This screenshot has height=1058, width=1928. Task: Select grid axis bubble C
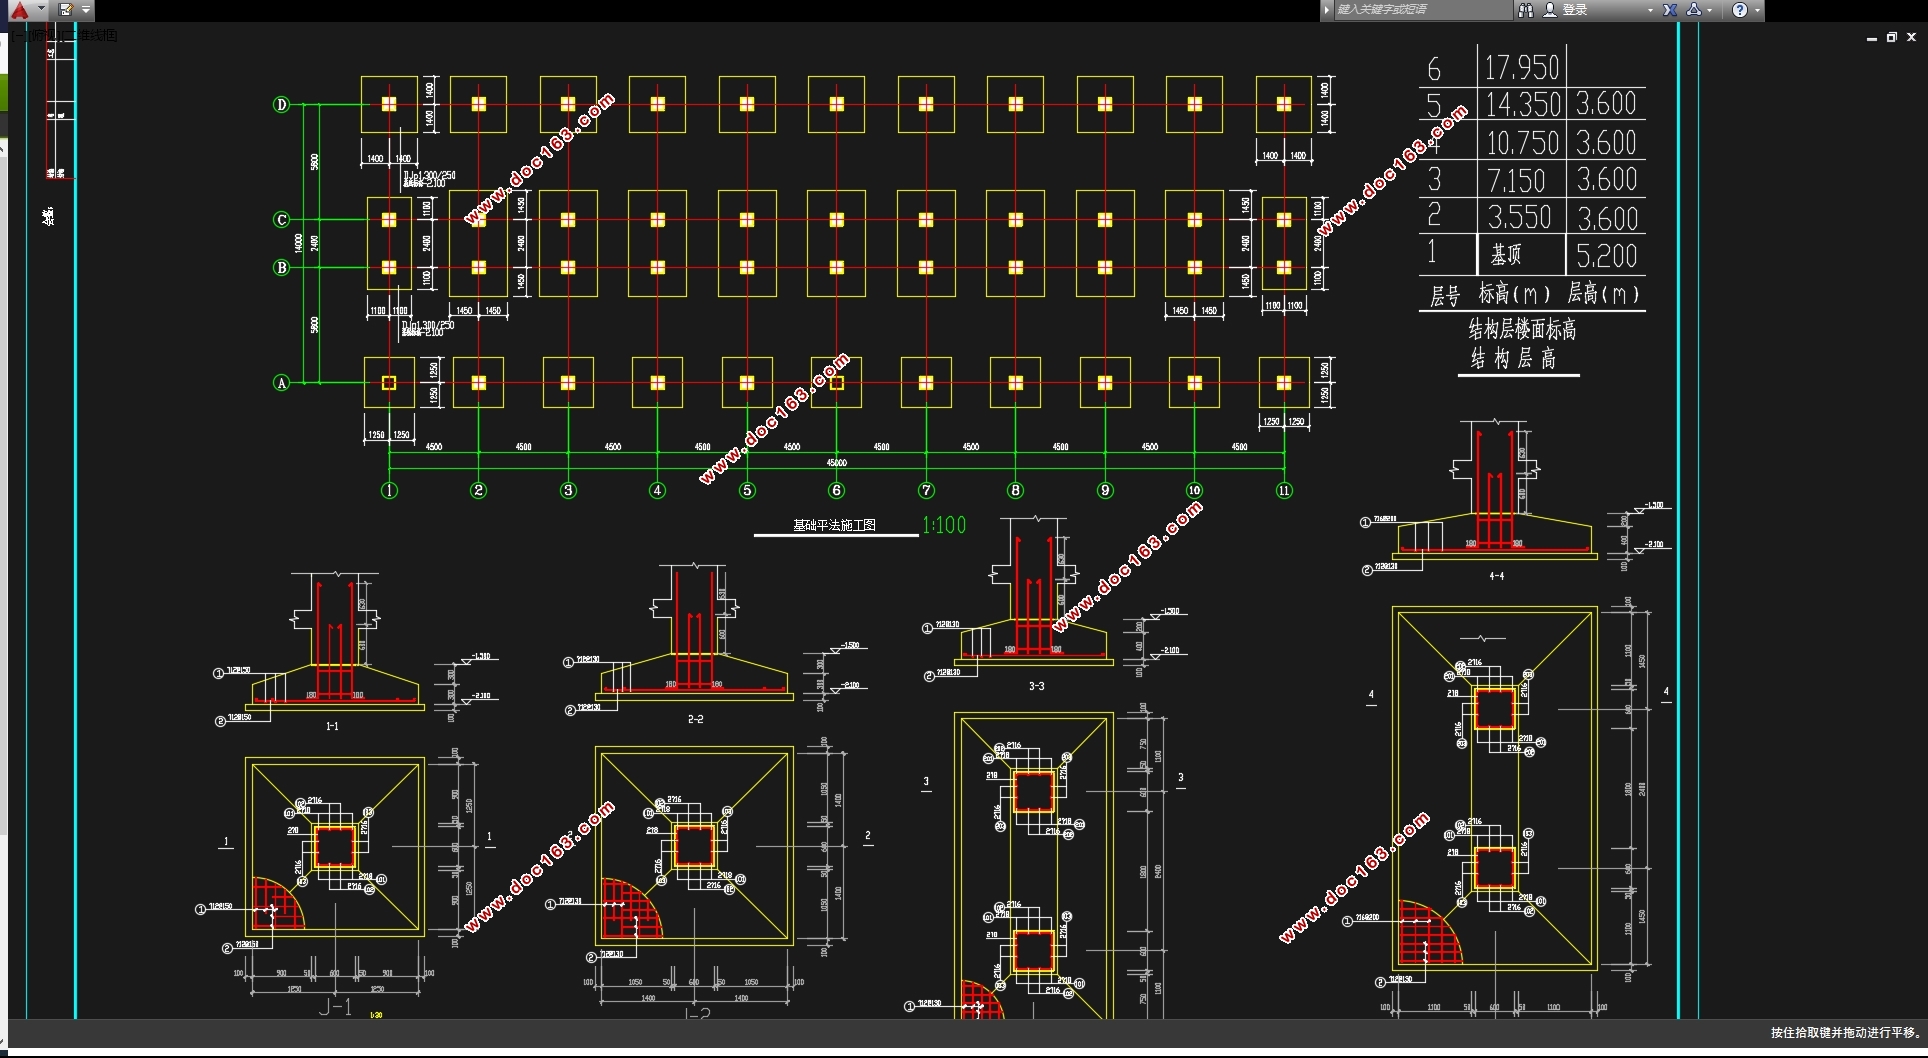click(281, 220)
